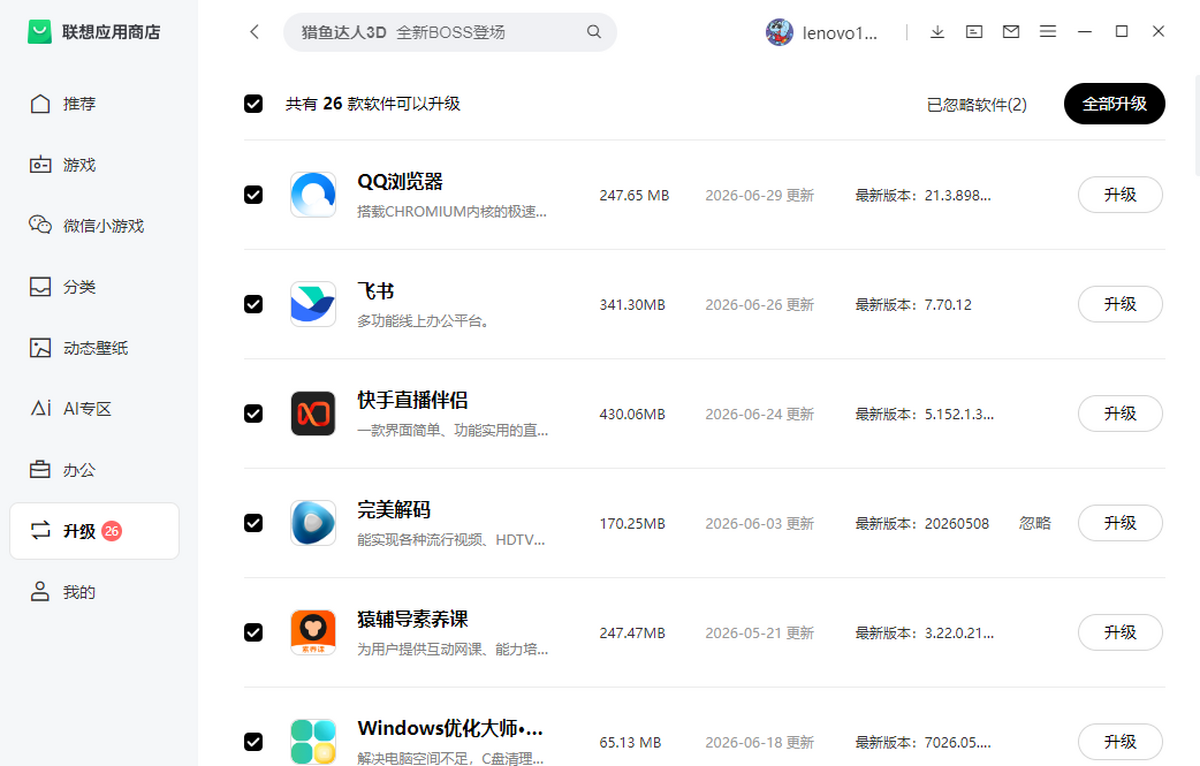The width and height of the screenshot is (1200, 766).
Task: Uncheck the 快手直播伴侣 checkbox
Action: 253,413
